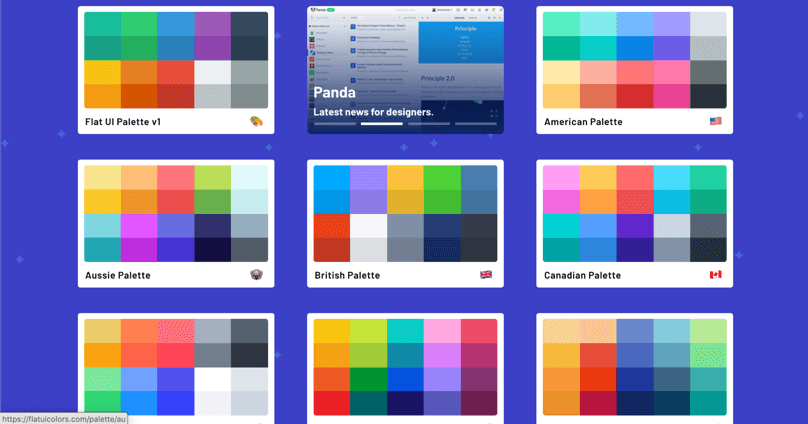The height and width of the screenshot is (424, 808).
Task: Open the Aussie Palette title link
Action: click(118, 276)
